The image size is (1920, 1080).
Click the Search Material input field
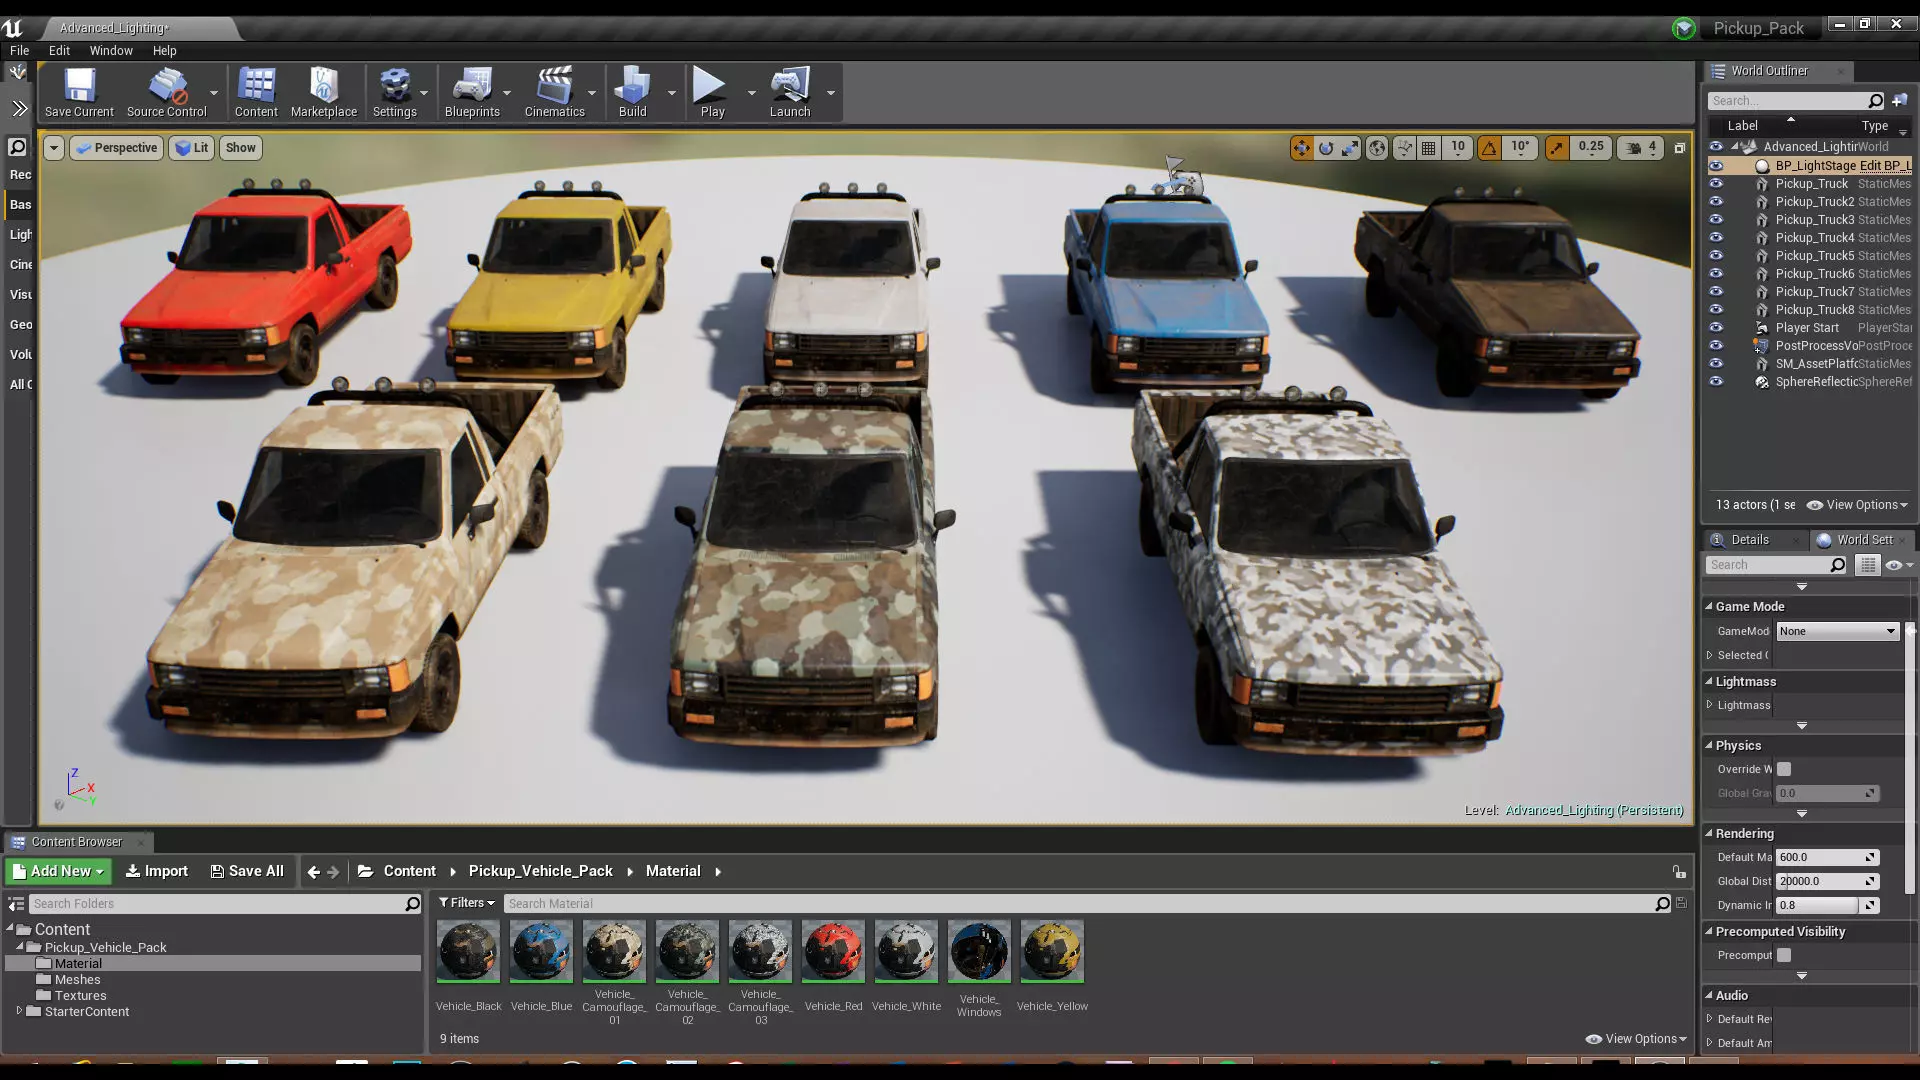(1086, 904)
